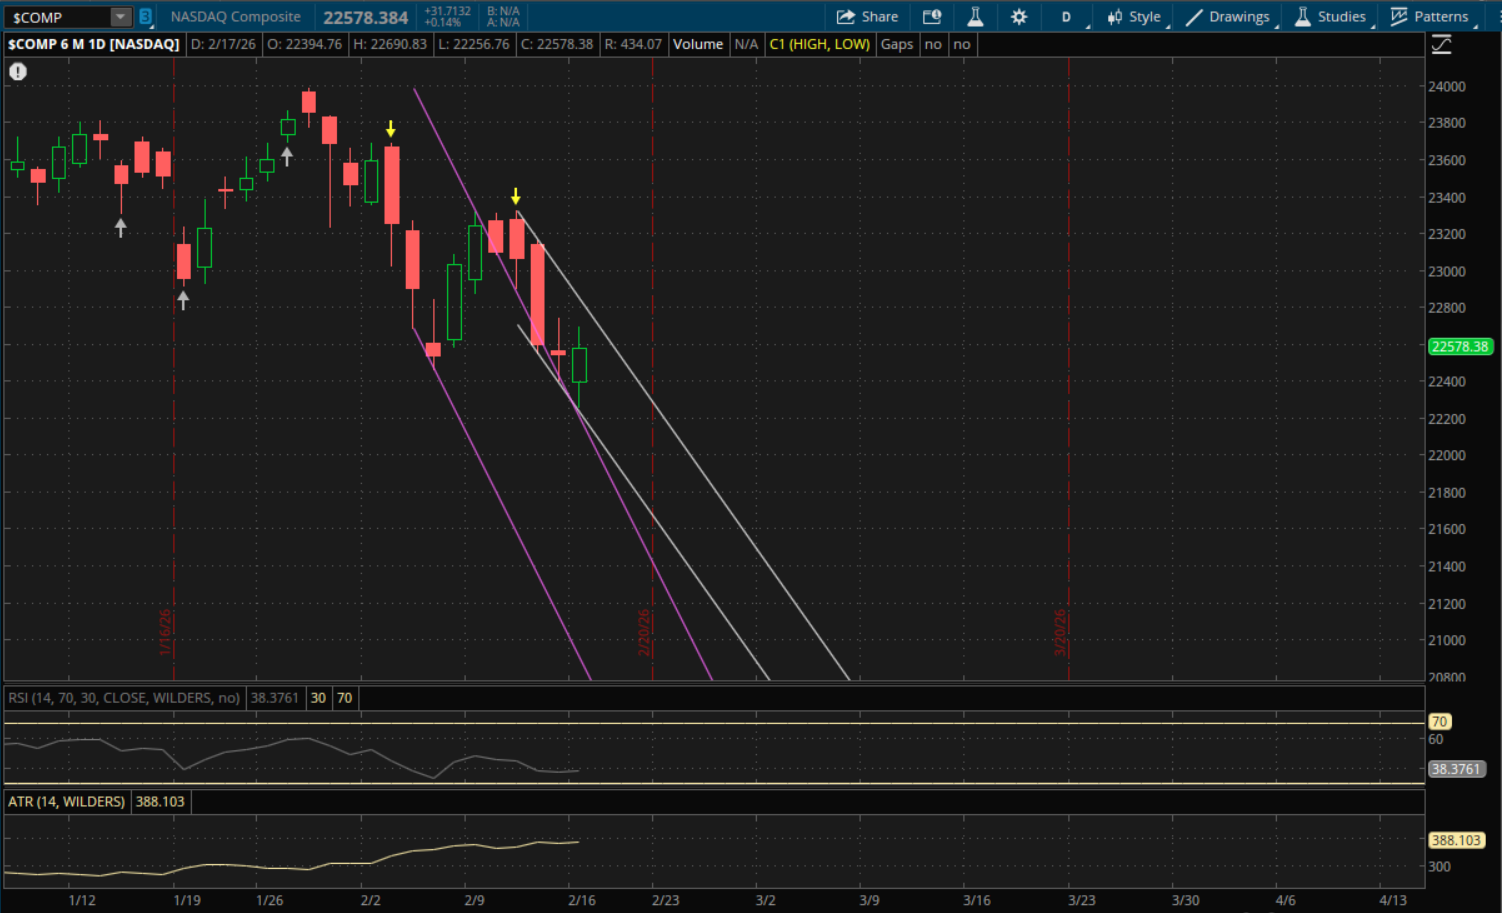The image size is (1502, 913).
Task: Click the green 22578.38 price bubble
Action: (1459, 347)
